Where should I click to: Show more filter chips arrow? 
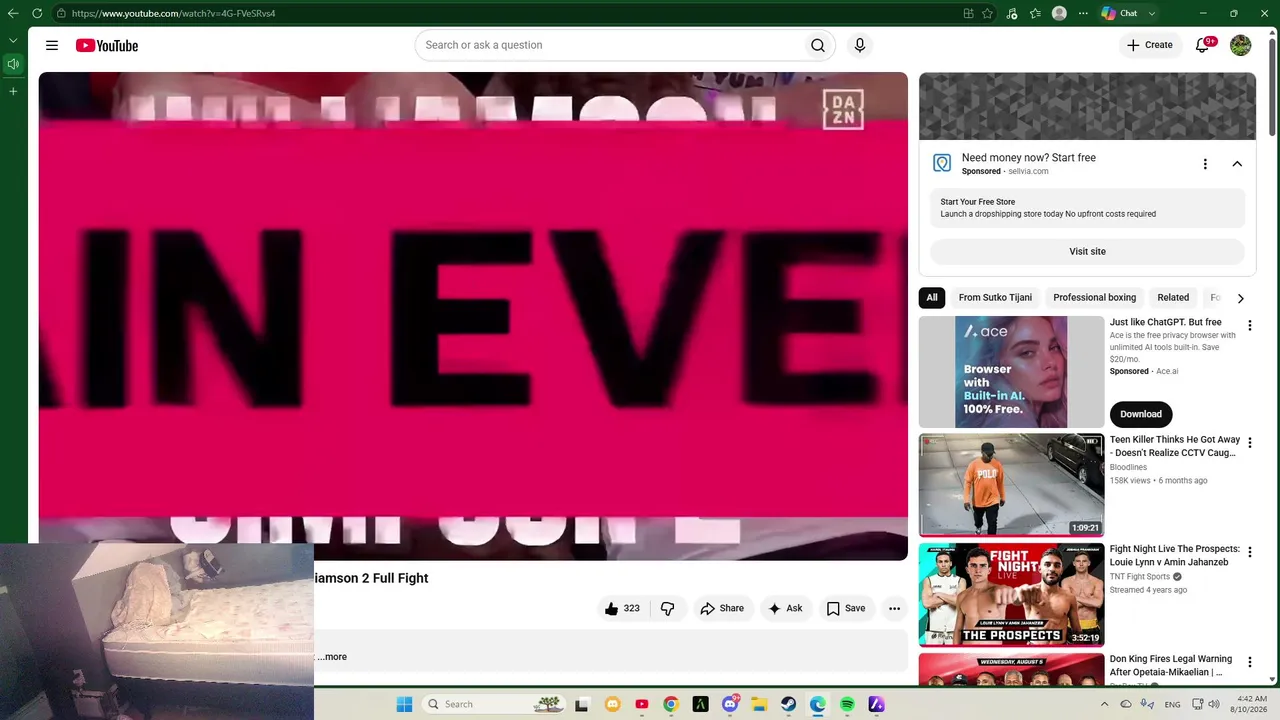coord(1240,298)
